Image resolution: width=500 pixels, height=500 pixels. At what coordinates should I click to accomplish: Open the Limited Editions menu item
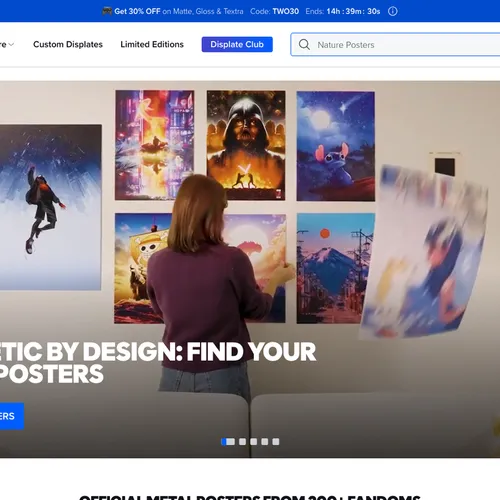[152, 44]
